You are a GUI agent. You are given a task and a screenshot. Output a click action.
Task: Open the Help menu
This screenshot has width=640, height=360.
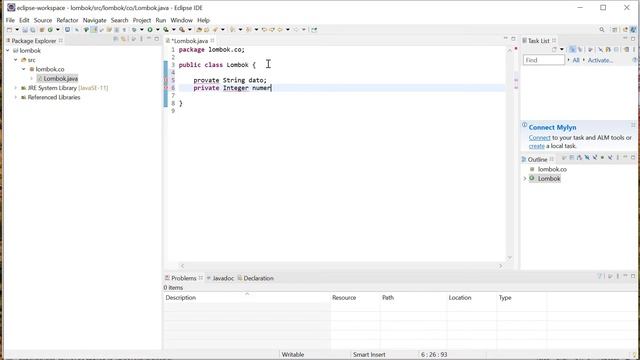coord(203,20)
